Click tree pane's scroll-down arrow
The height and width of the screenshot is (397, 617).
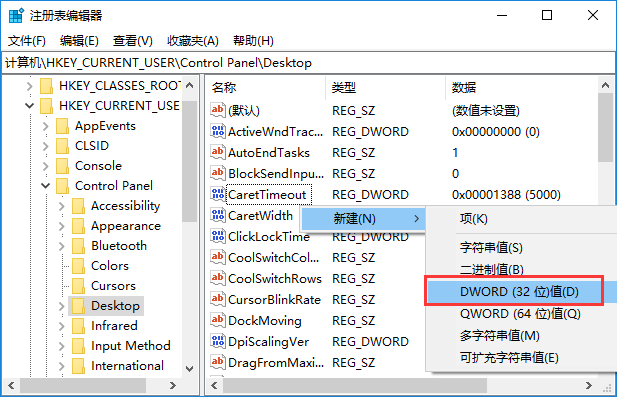pyautogui.click(x=190, y=369)
